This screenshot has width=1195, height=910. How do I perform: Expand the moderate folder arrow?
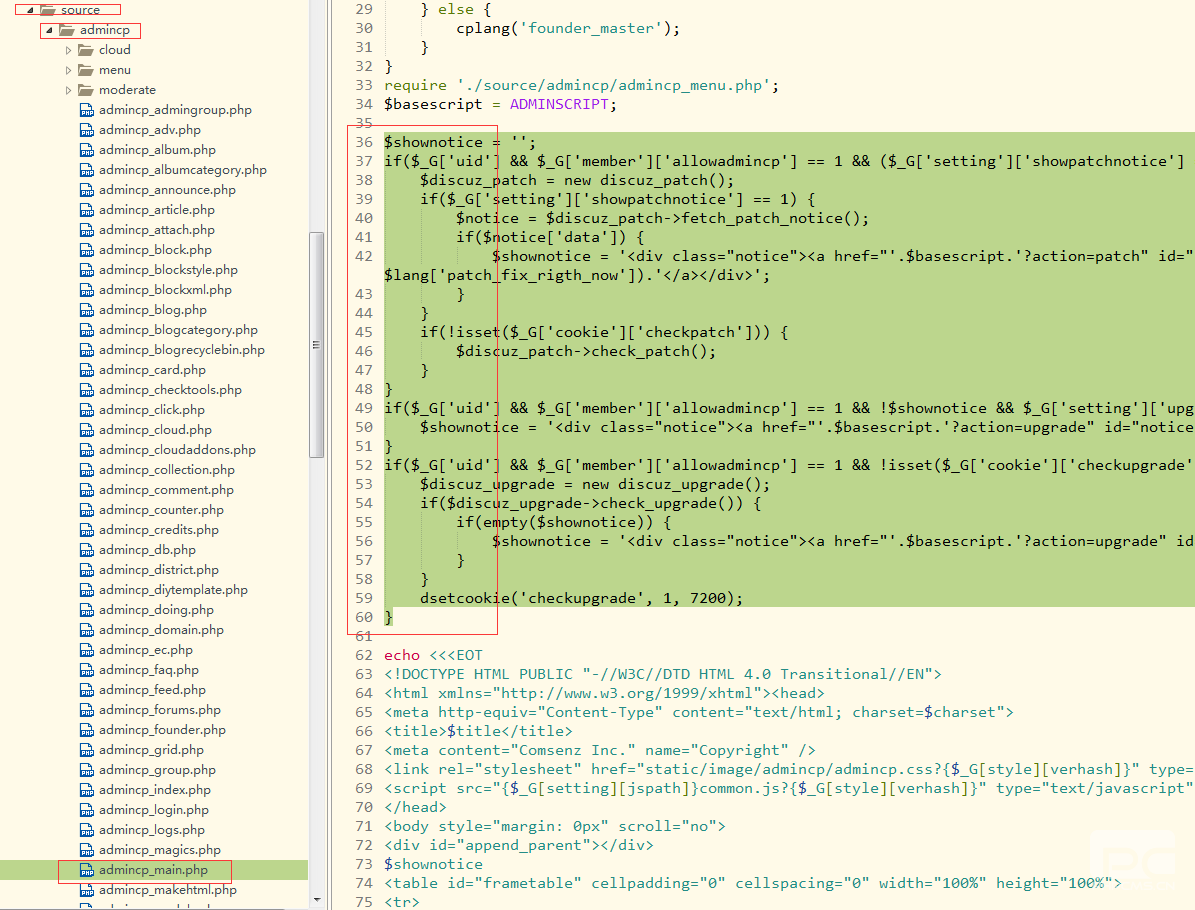[69, 90]
